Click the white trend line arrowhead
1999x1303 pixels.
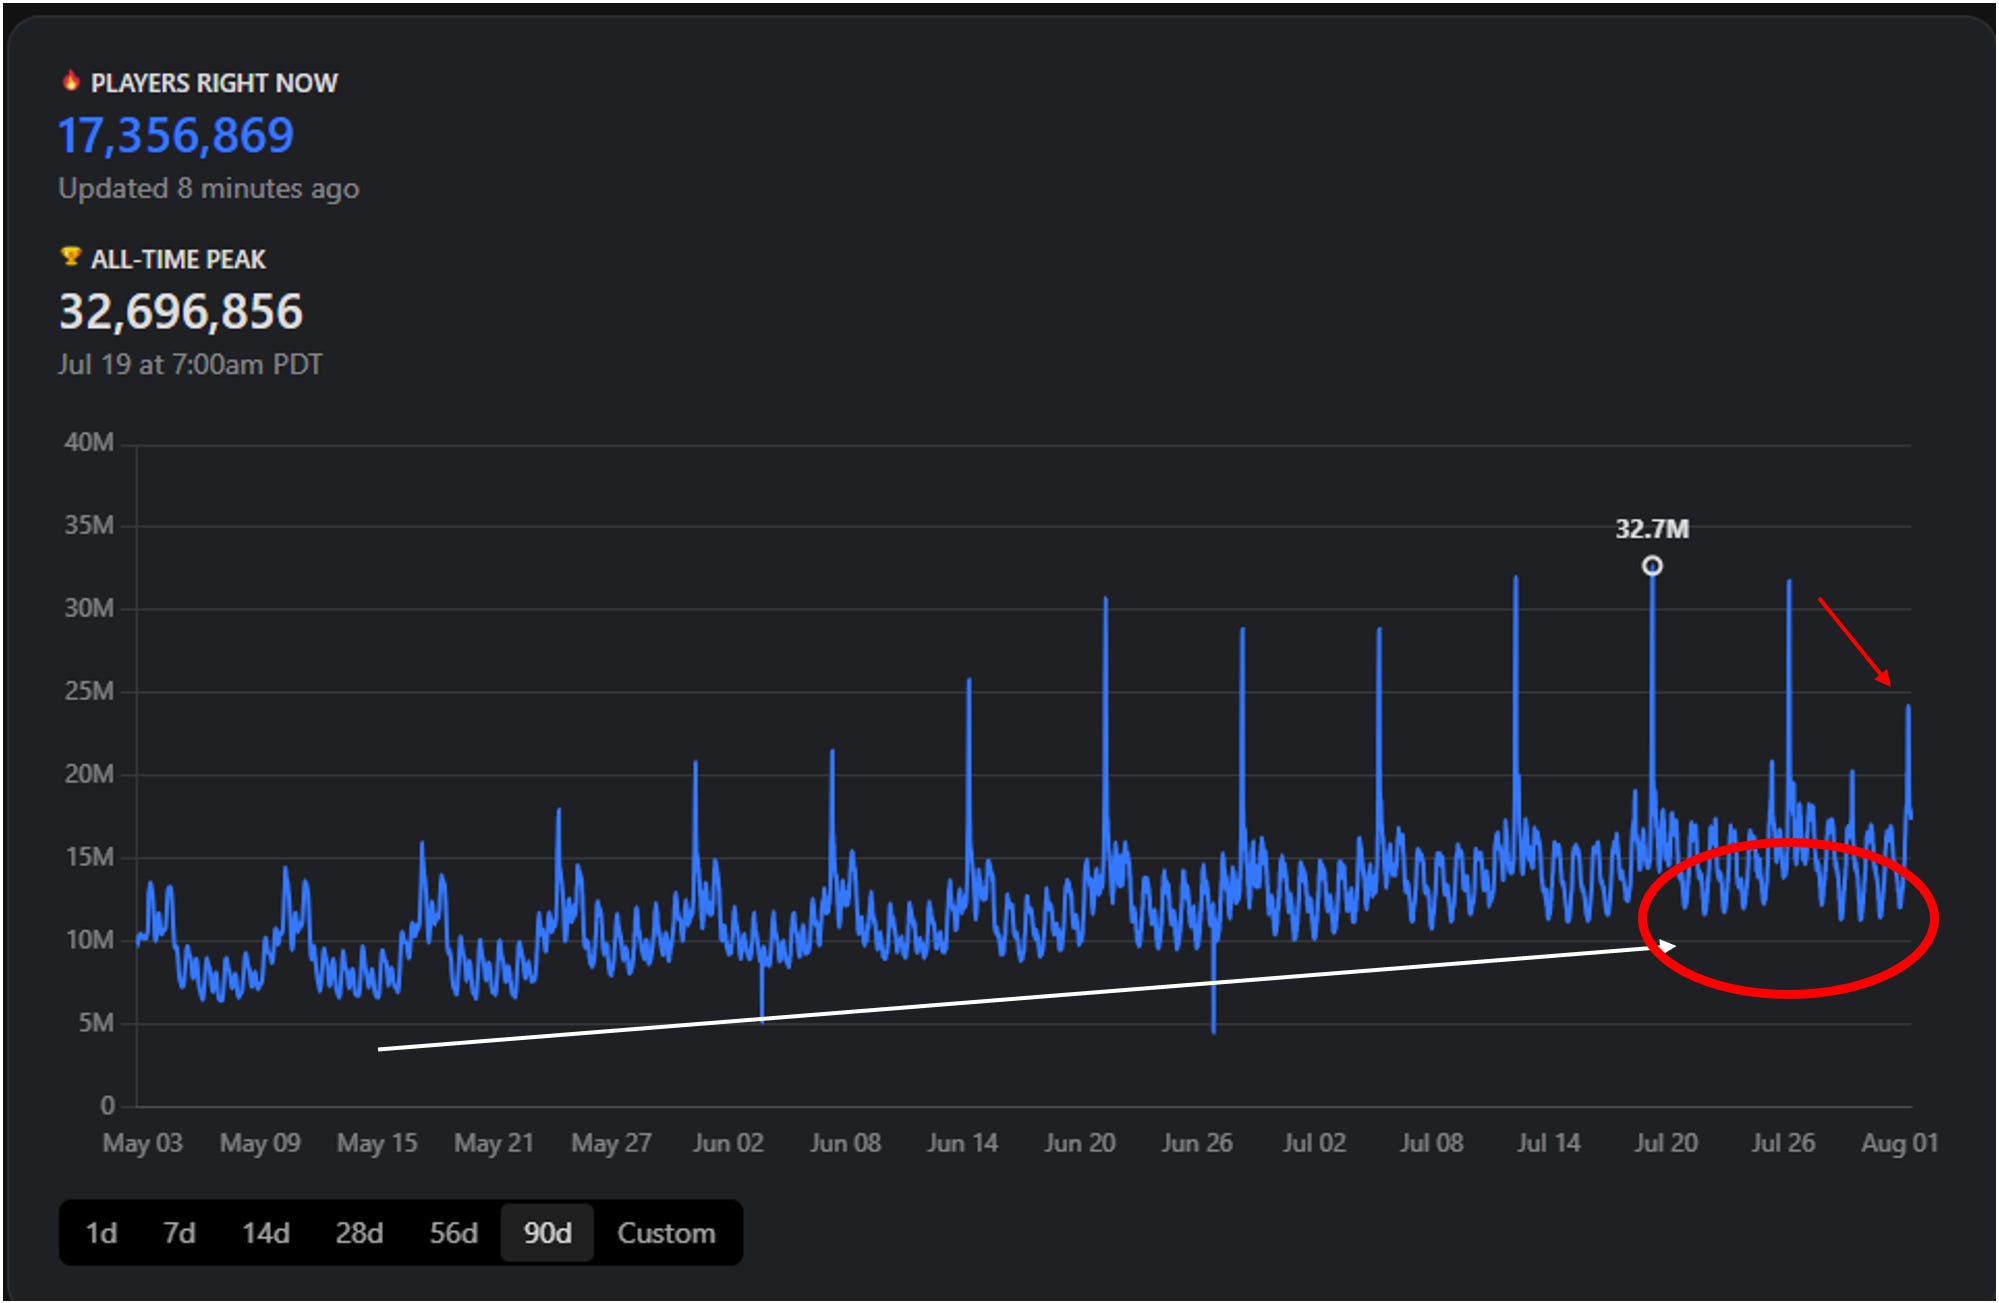pyautogui.click(x=1667, y=945)
